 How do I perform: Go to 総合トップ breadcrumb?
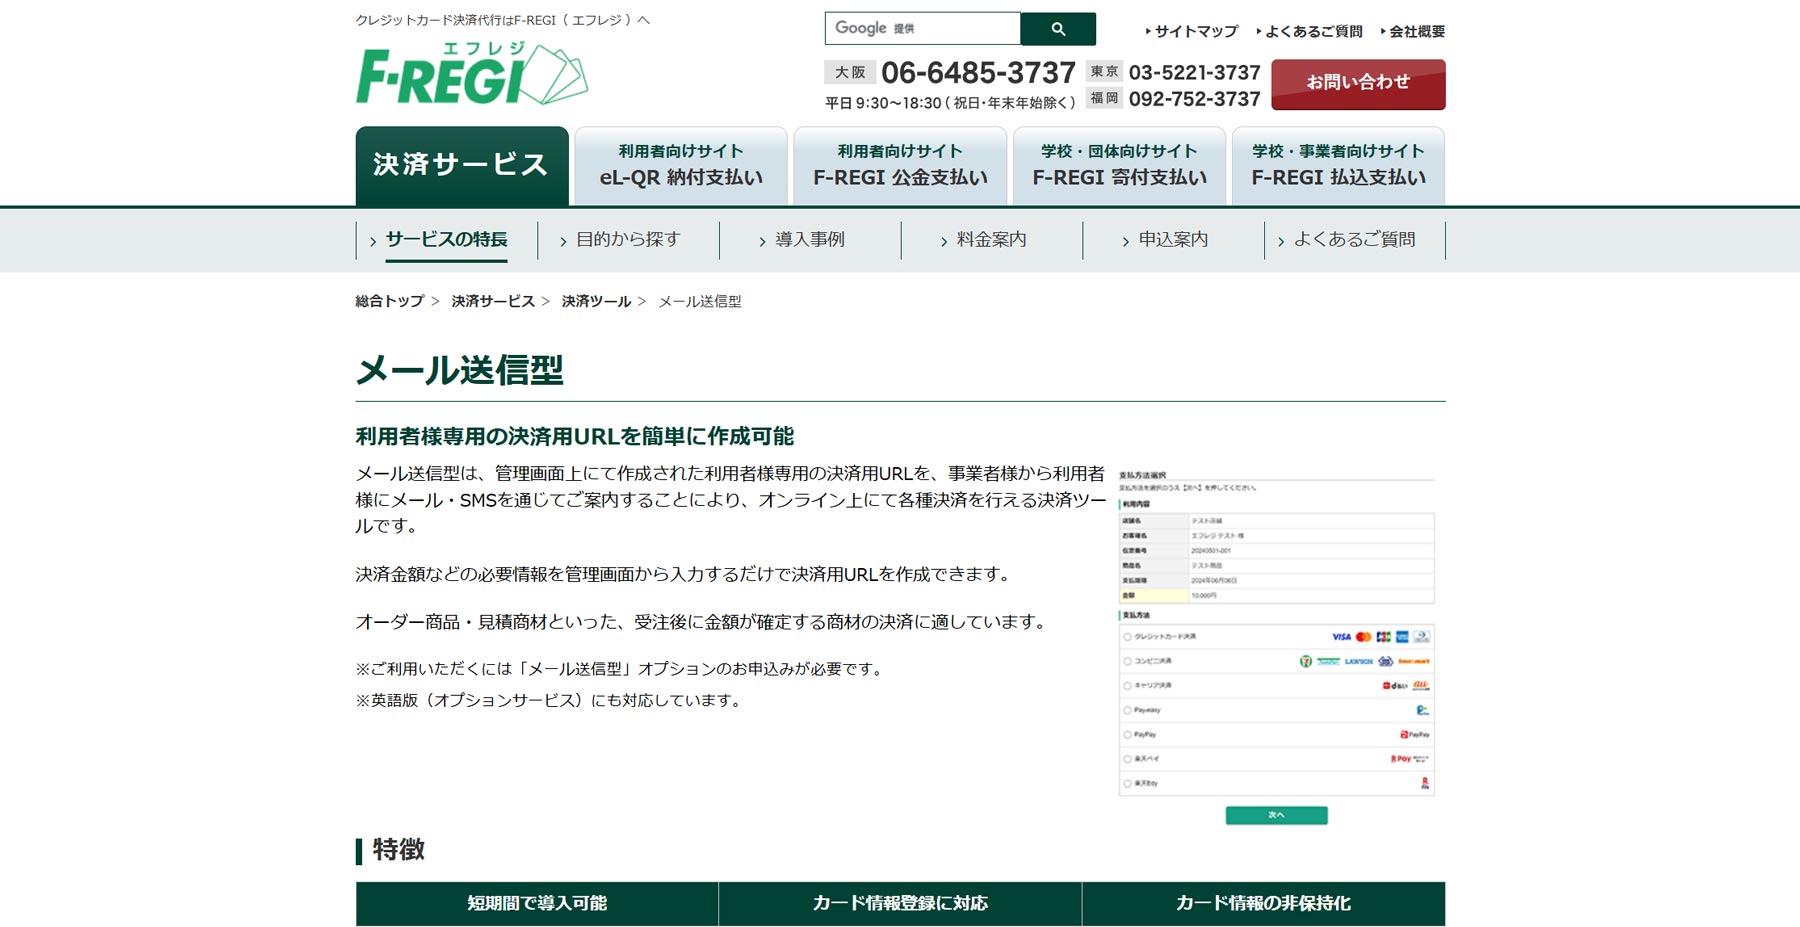pyautogui.click(x=390, y=301)
